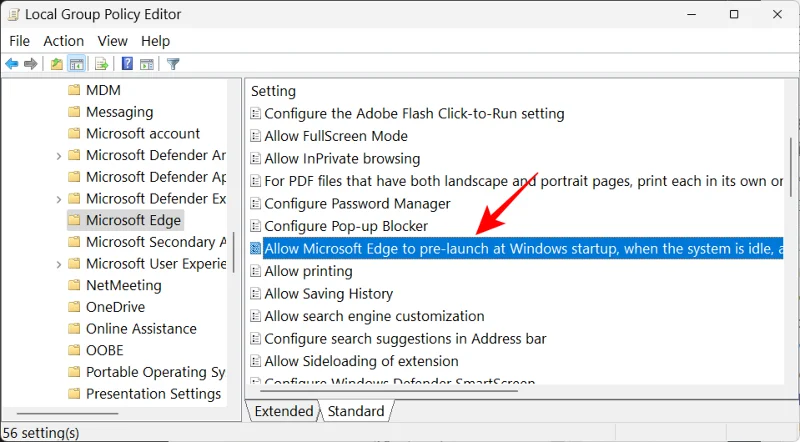Image resolution: width=800 pixels, height=442 pixels.
Task: Click the MDM folder icon
Action: pyautogui.click(x=74, y=90)
